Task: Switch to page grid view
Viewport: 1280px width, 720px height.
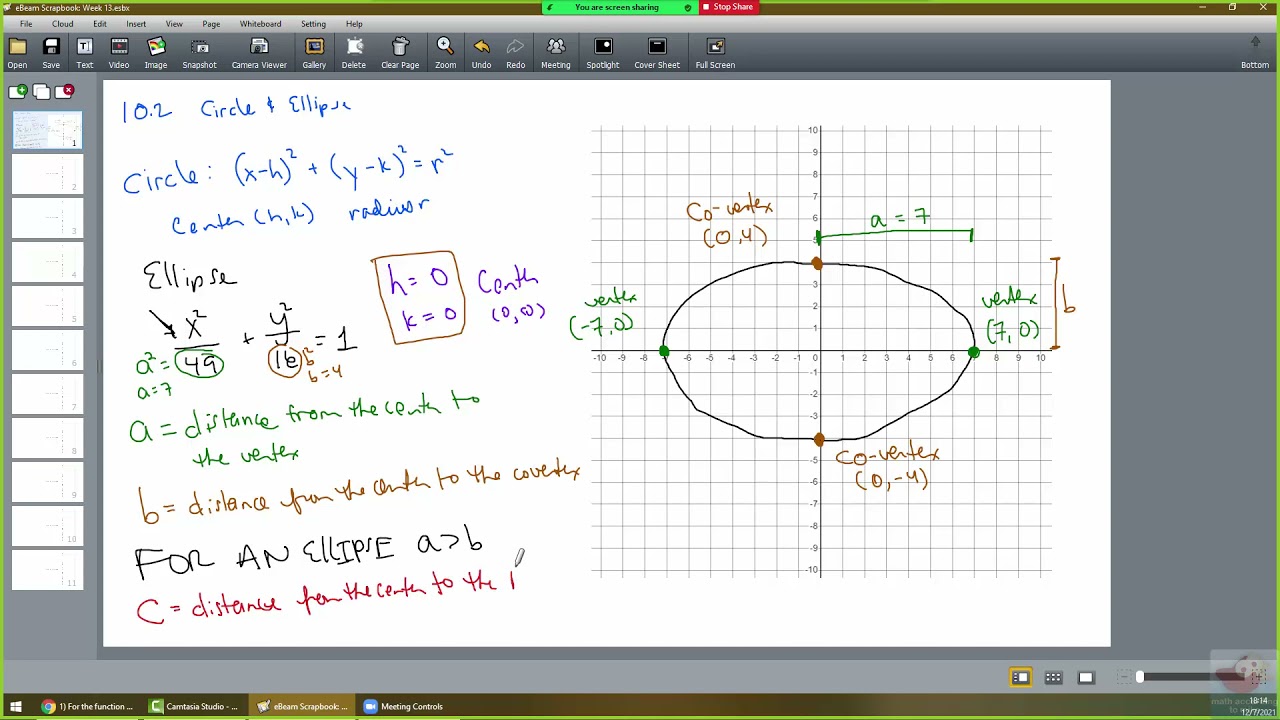Action: click(1053, 678)
